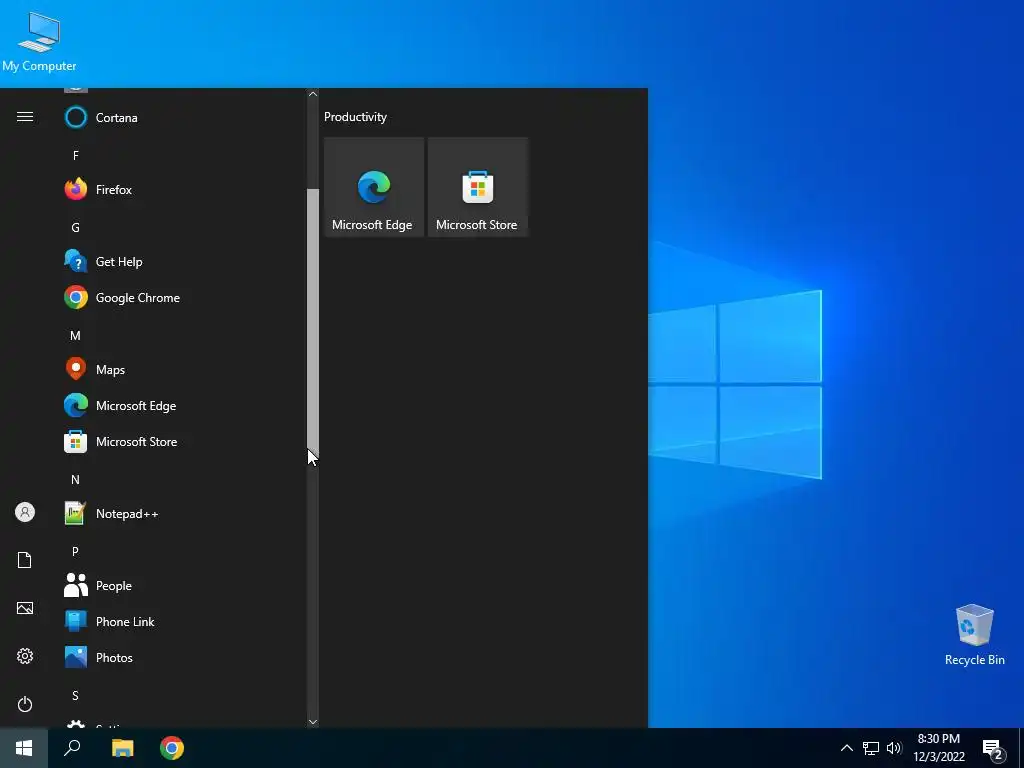1024x768 pixels.
Task: Click the letter G section header
Action: tap(76, 227)
